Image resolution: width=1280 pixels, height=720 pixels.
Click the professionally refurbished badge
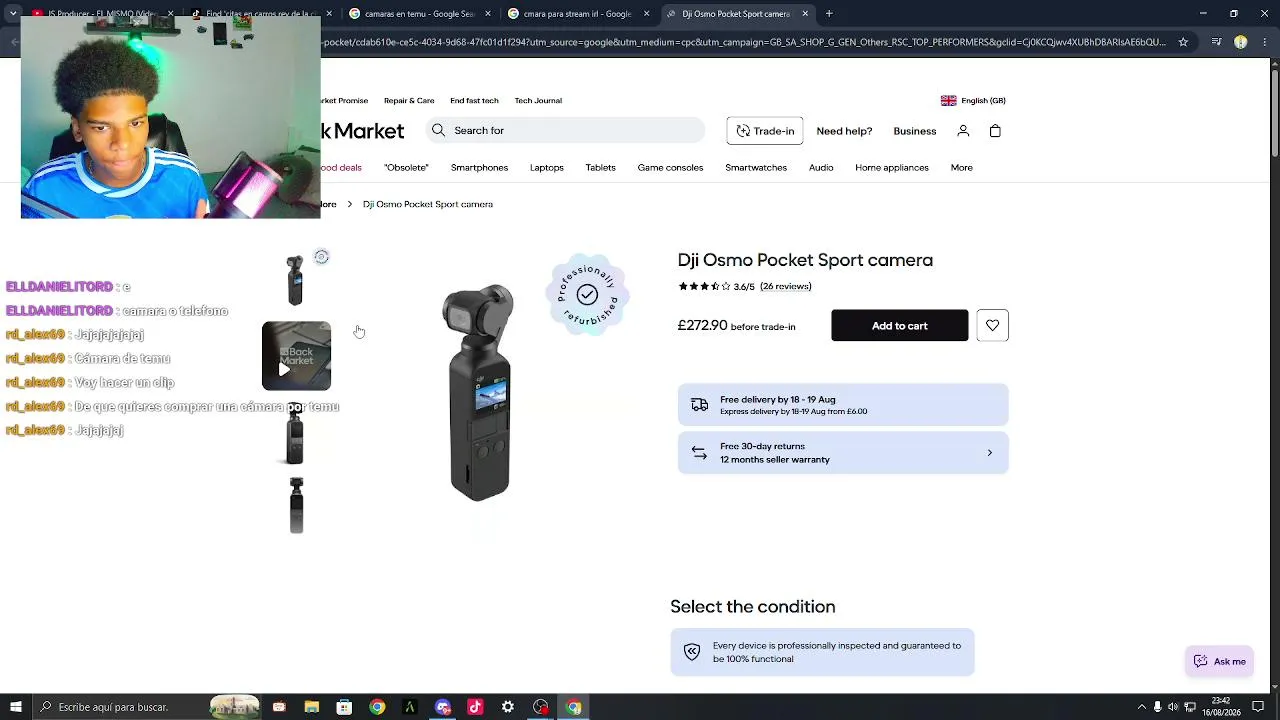(x=587, y=294)
